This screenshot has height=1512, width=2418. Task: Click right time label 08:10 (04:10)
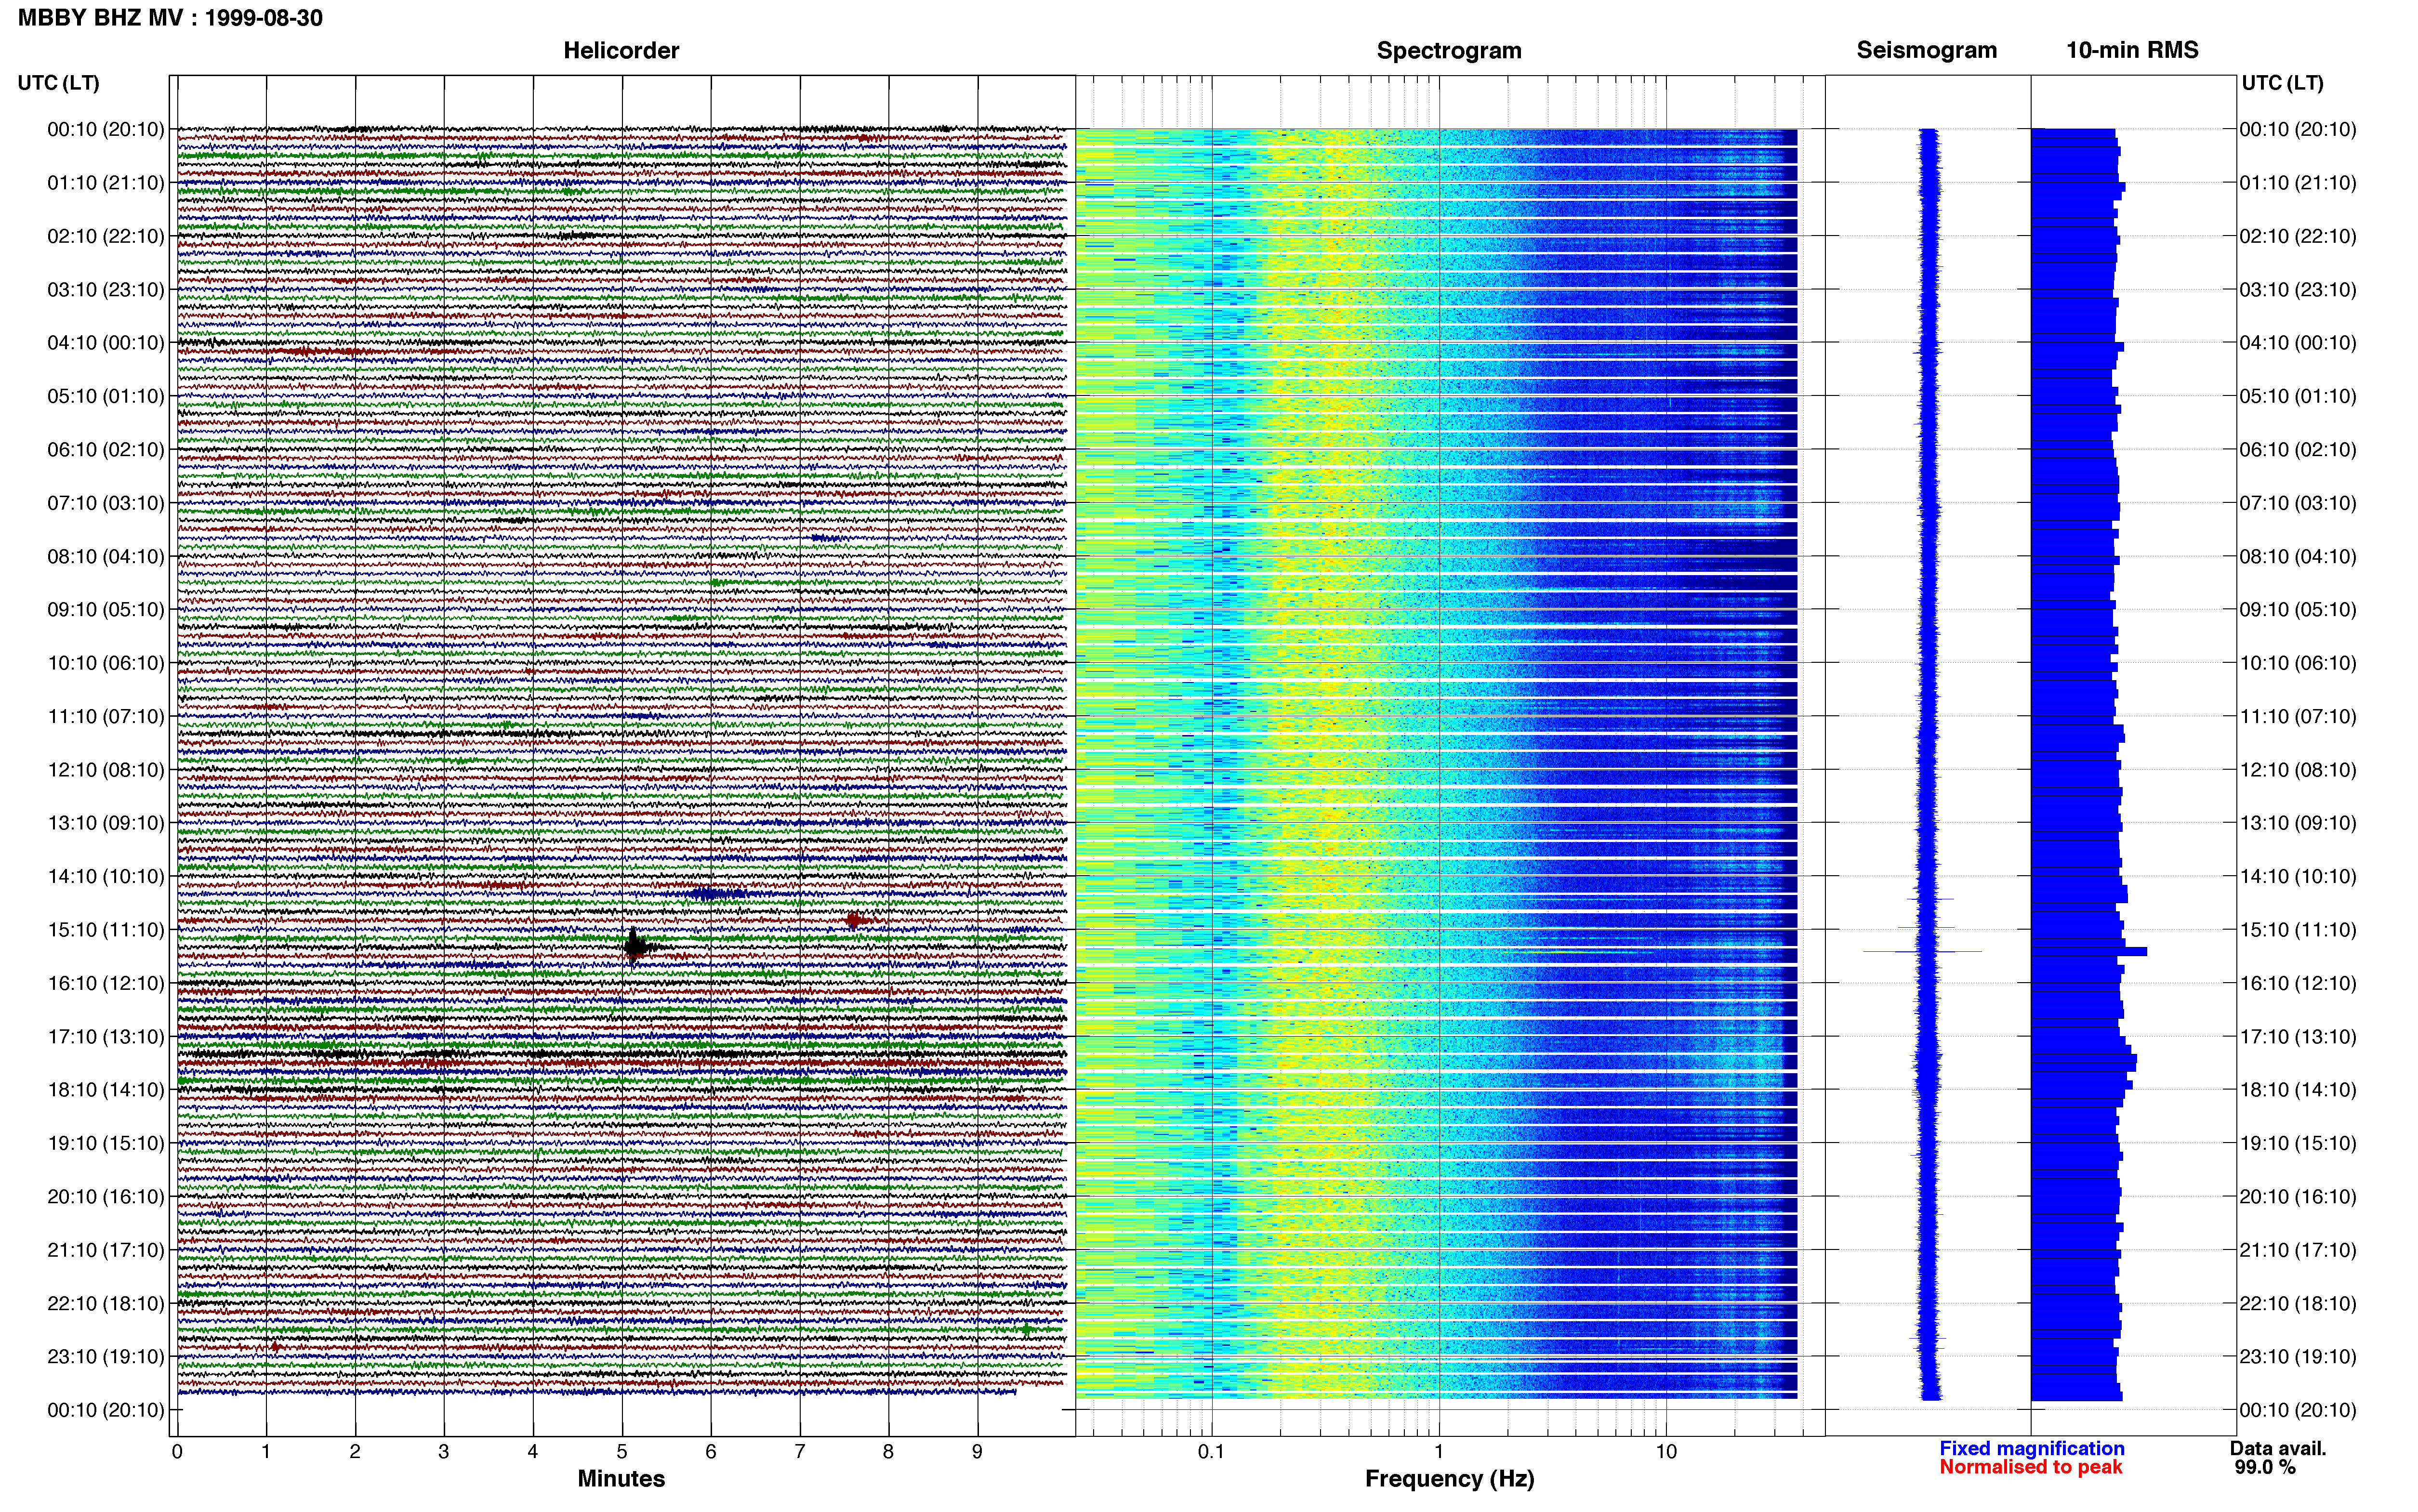[x=2298, y=556]
